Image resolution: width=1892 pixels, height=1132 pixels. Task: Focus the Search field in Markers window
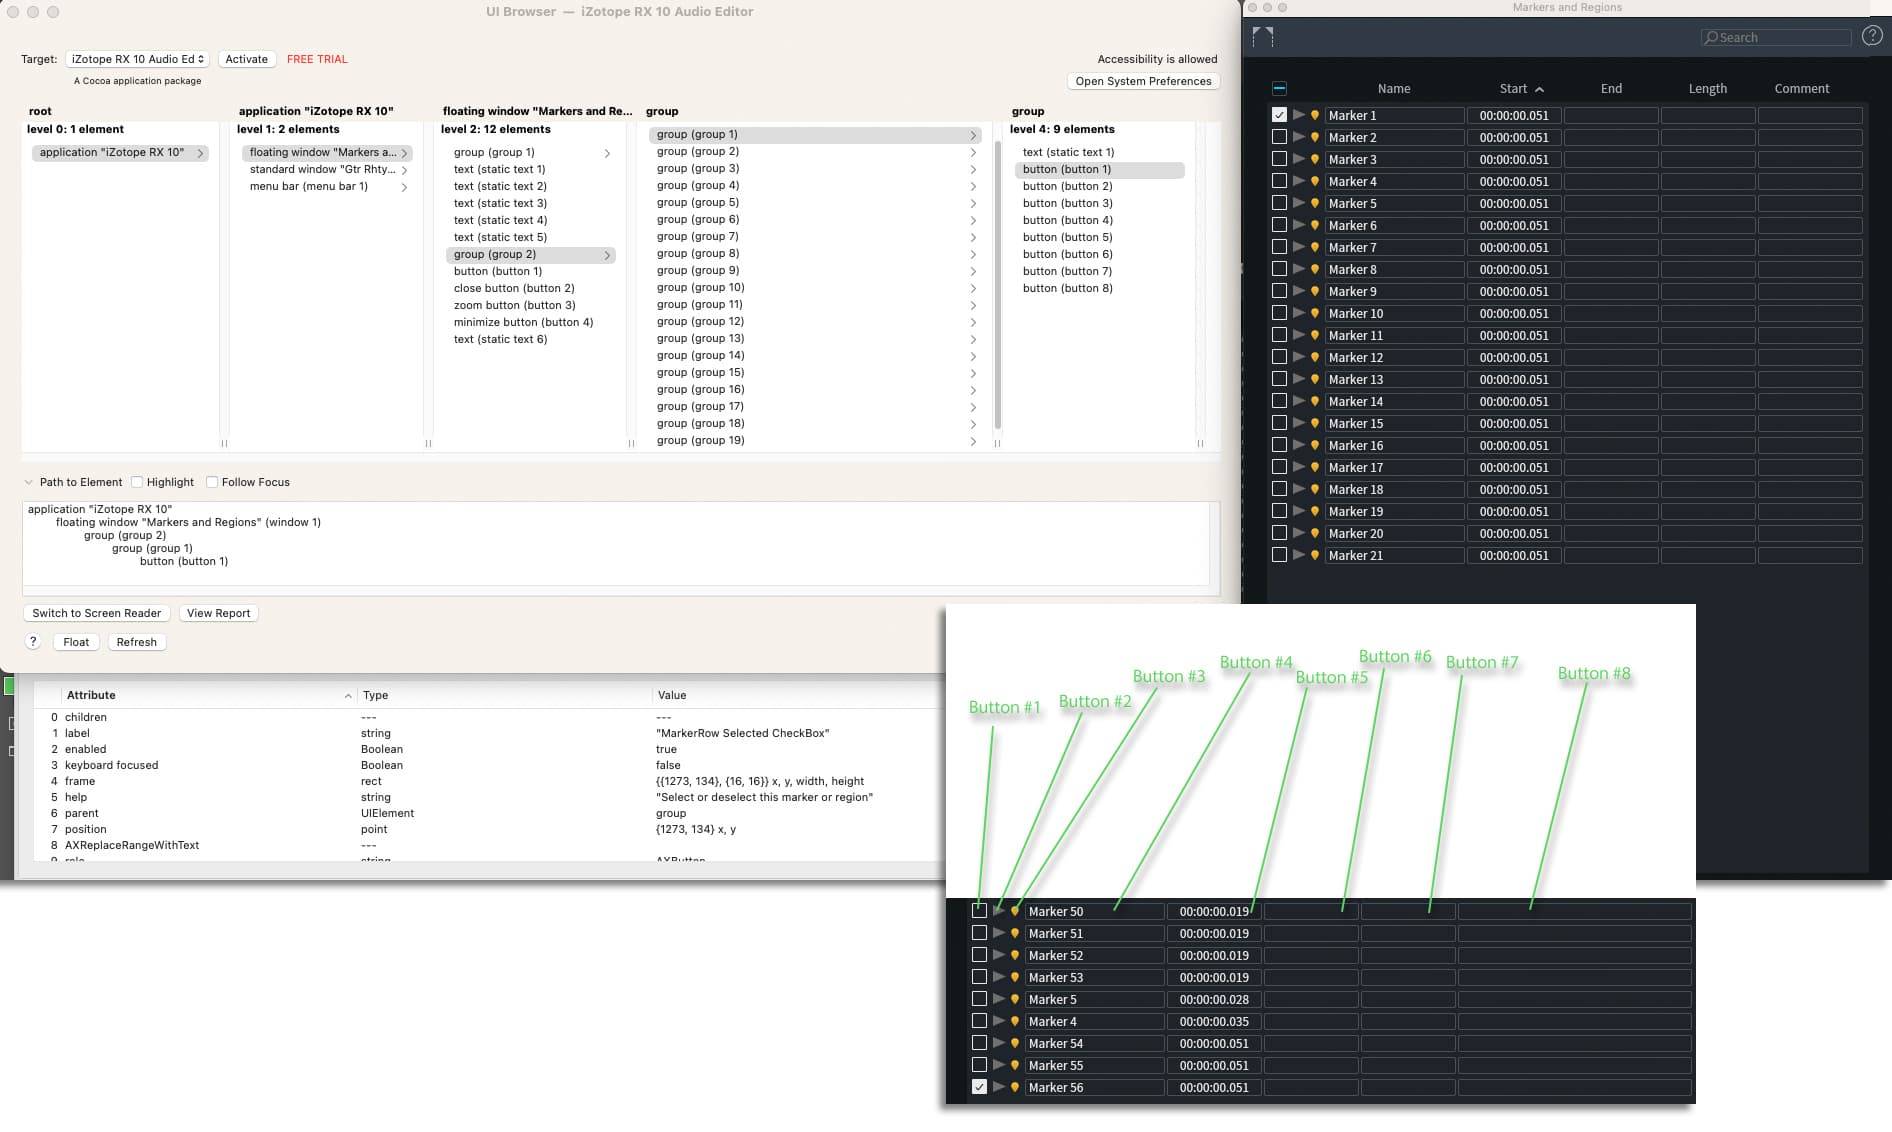click(1776, 37)
